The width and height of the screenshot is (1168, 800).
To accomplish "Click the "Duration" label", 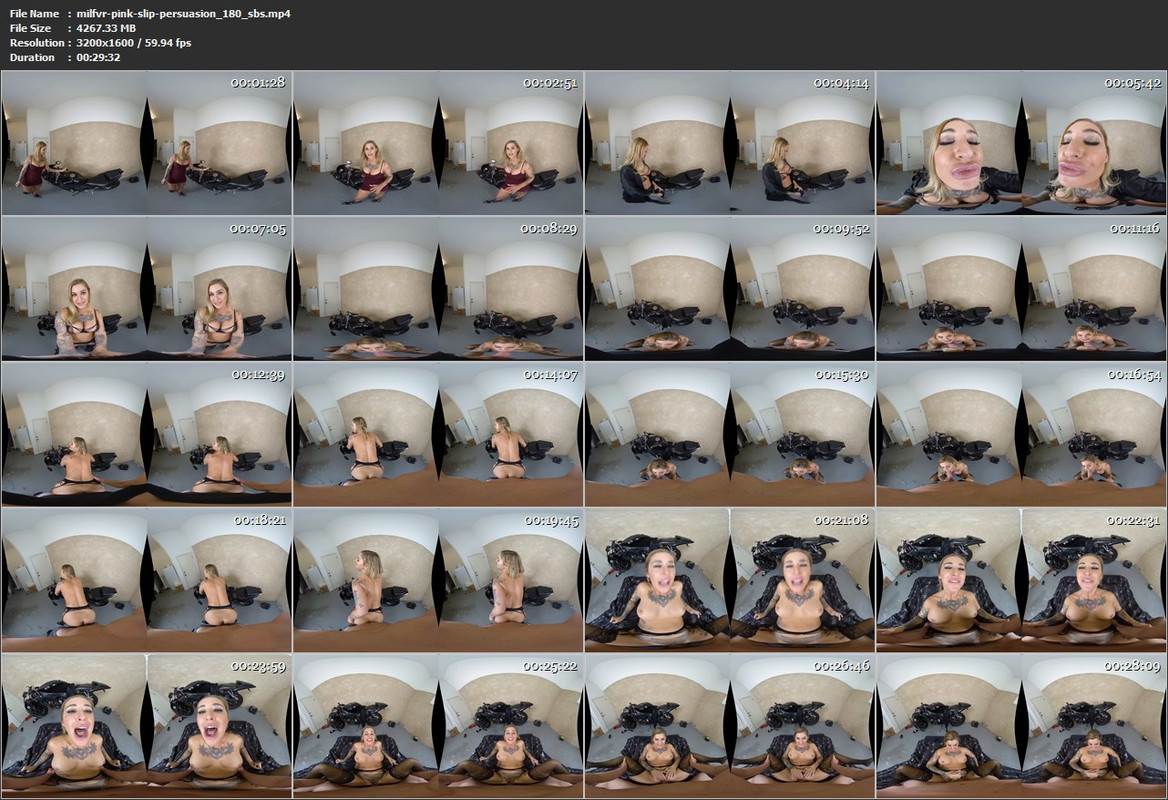I will (x=32, y=57).
